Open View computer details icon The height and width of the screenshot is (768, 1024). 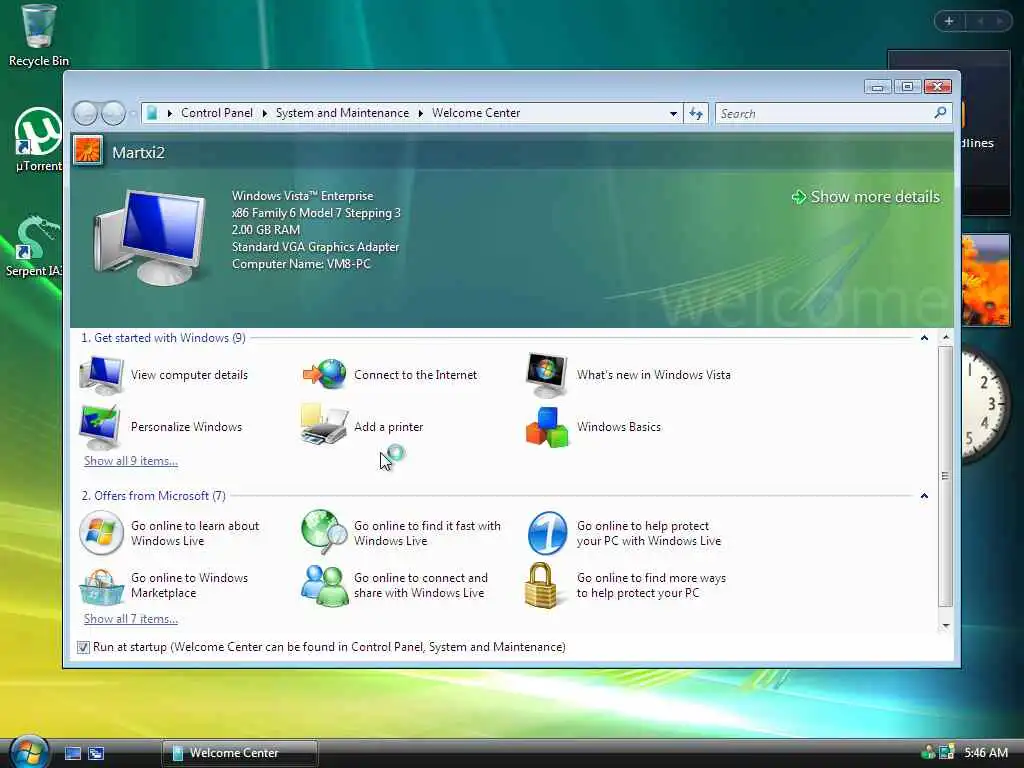click(x=101, y=375)
